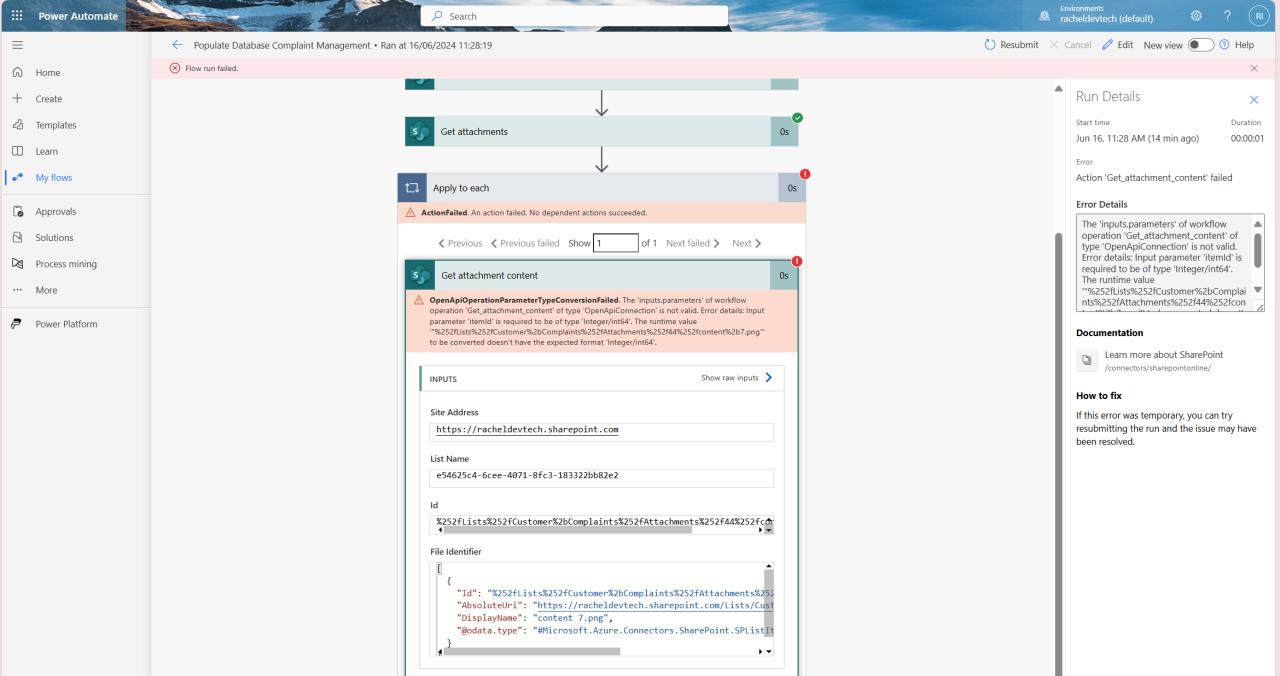The height and width of the screenshot is (676, 1280).
Task: Click the Apply to each error badge
Action: 805,174
